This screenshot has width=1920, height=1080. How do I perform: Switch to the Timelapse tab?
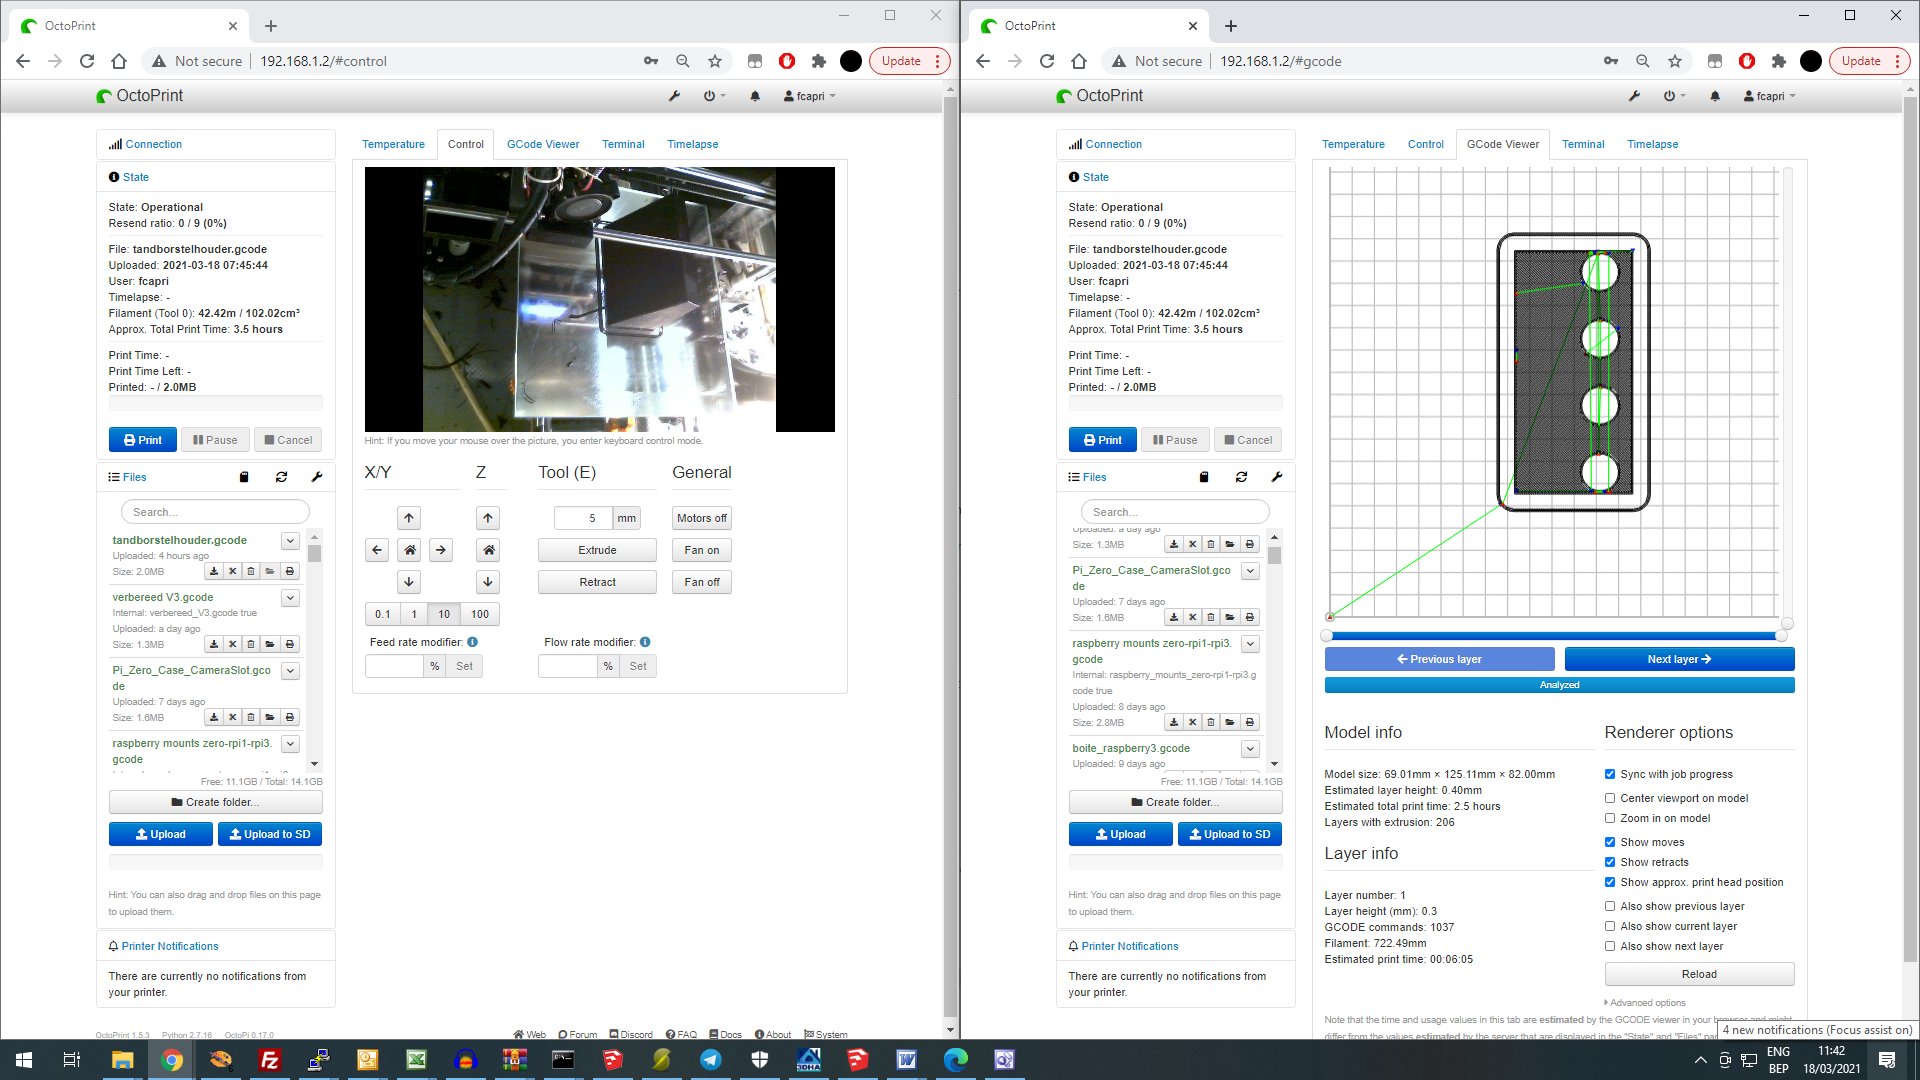pos(693,144)
